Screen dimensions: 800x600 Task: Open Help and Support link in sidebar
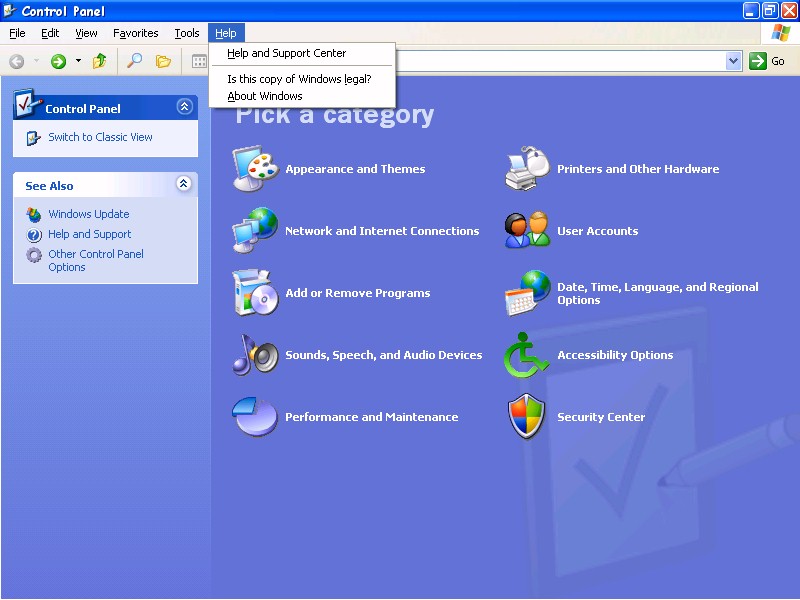click(90, 234)
